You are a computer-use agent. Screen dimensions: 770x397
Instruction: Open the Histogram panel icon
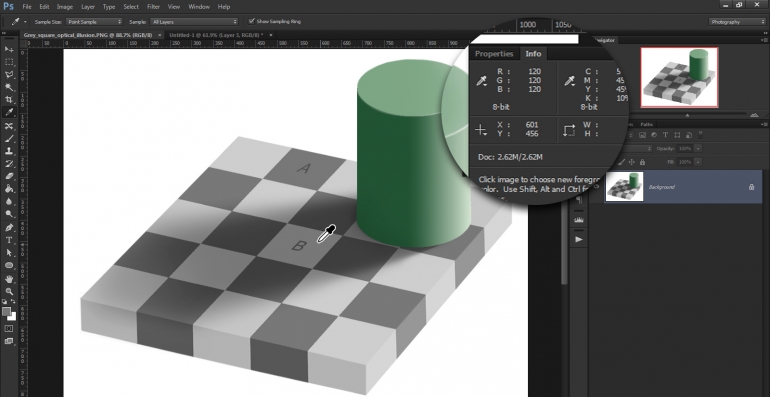579,220
